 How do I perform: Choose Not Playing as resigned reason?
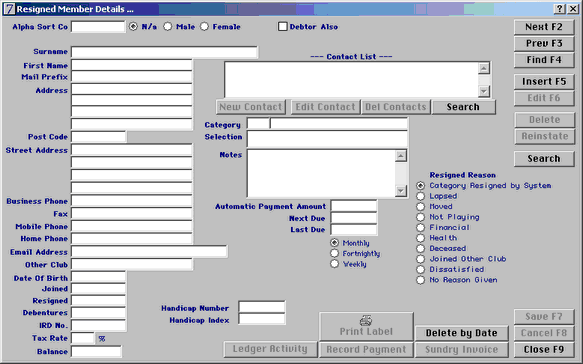(421, 217)
